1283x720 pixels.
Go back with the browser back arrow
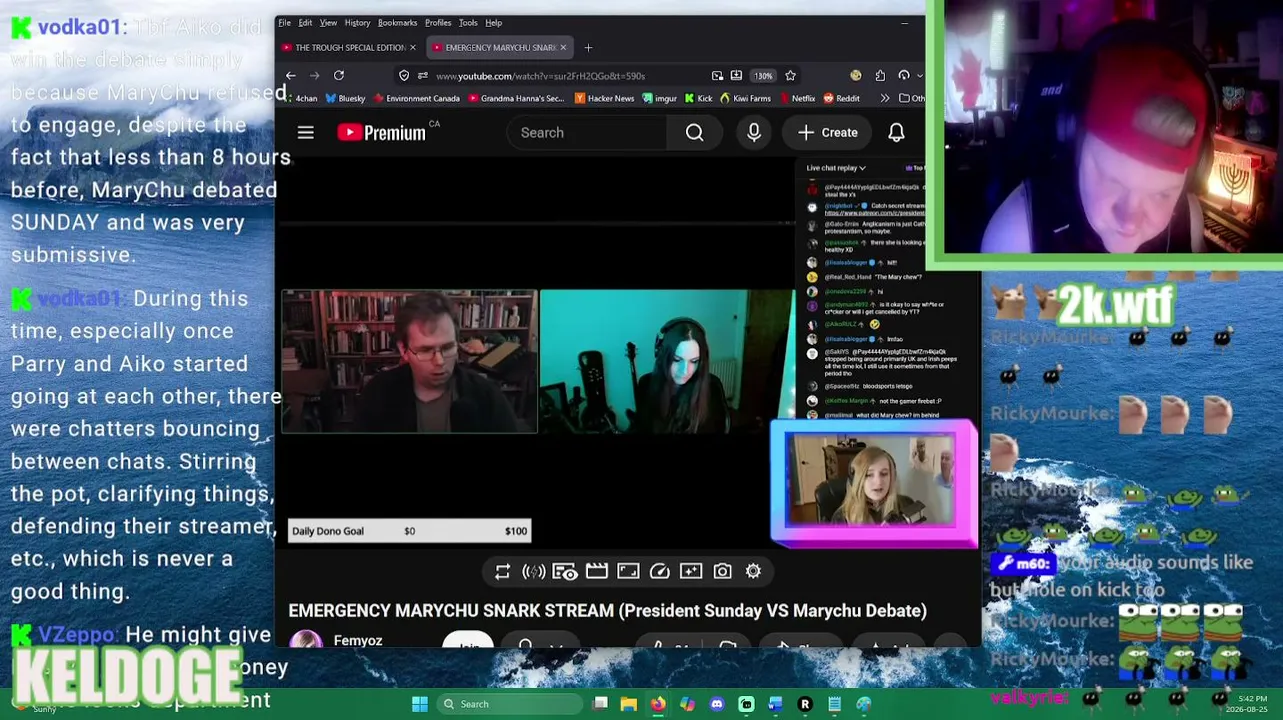click(290, 76)
